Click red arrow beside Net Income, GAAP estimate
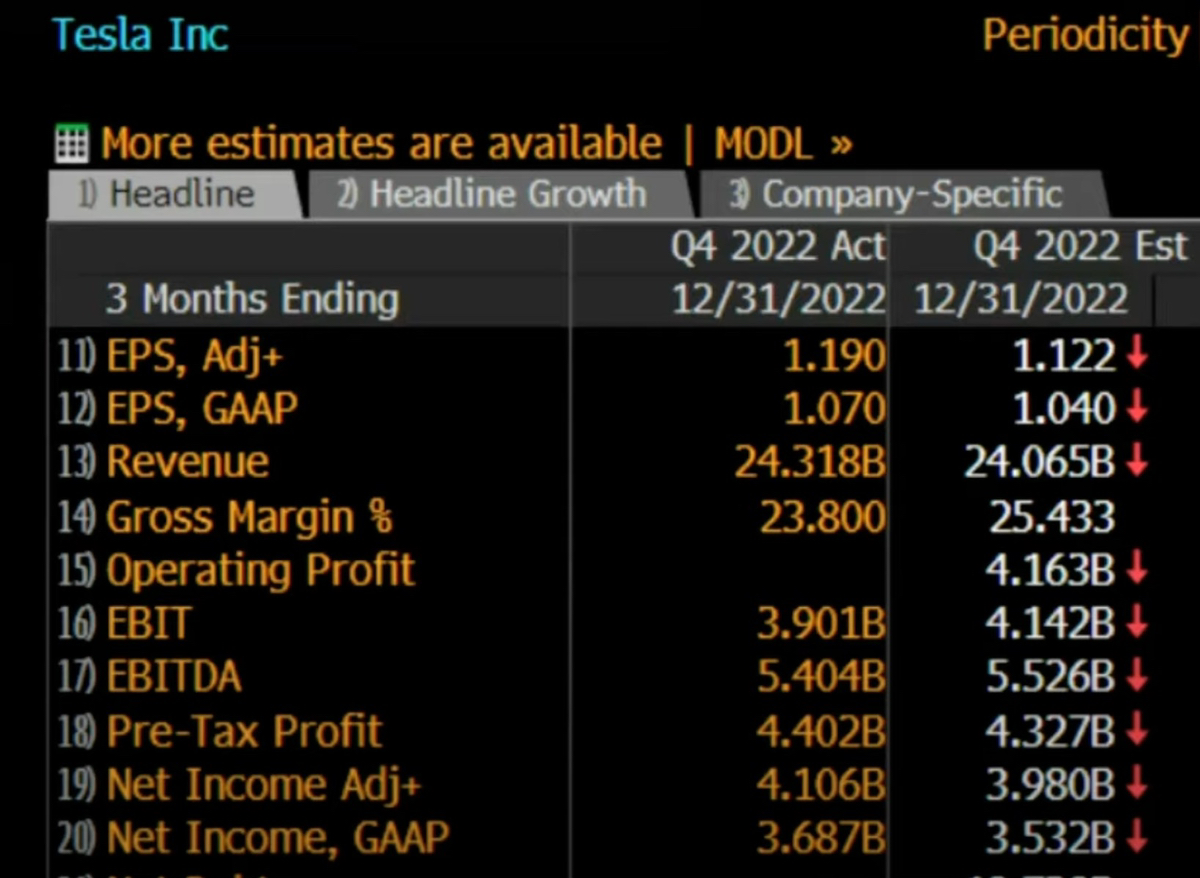1200x878 pixels. [1136, 838]
